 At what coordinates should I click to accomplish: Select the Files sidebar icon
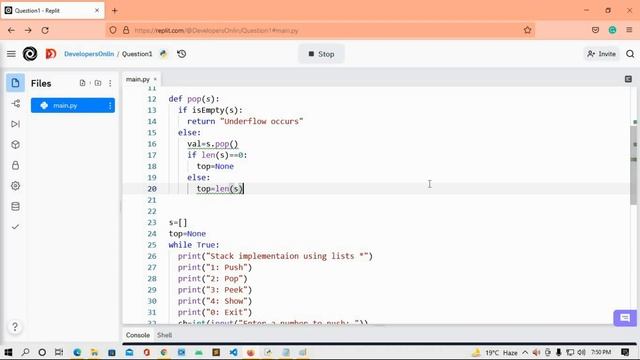16,83
